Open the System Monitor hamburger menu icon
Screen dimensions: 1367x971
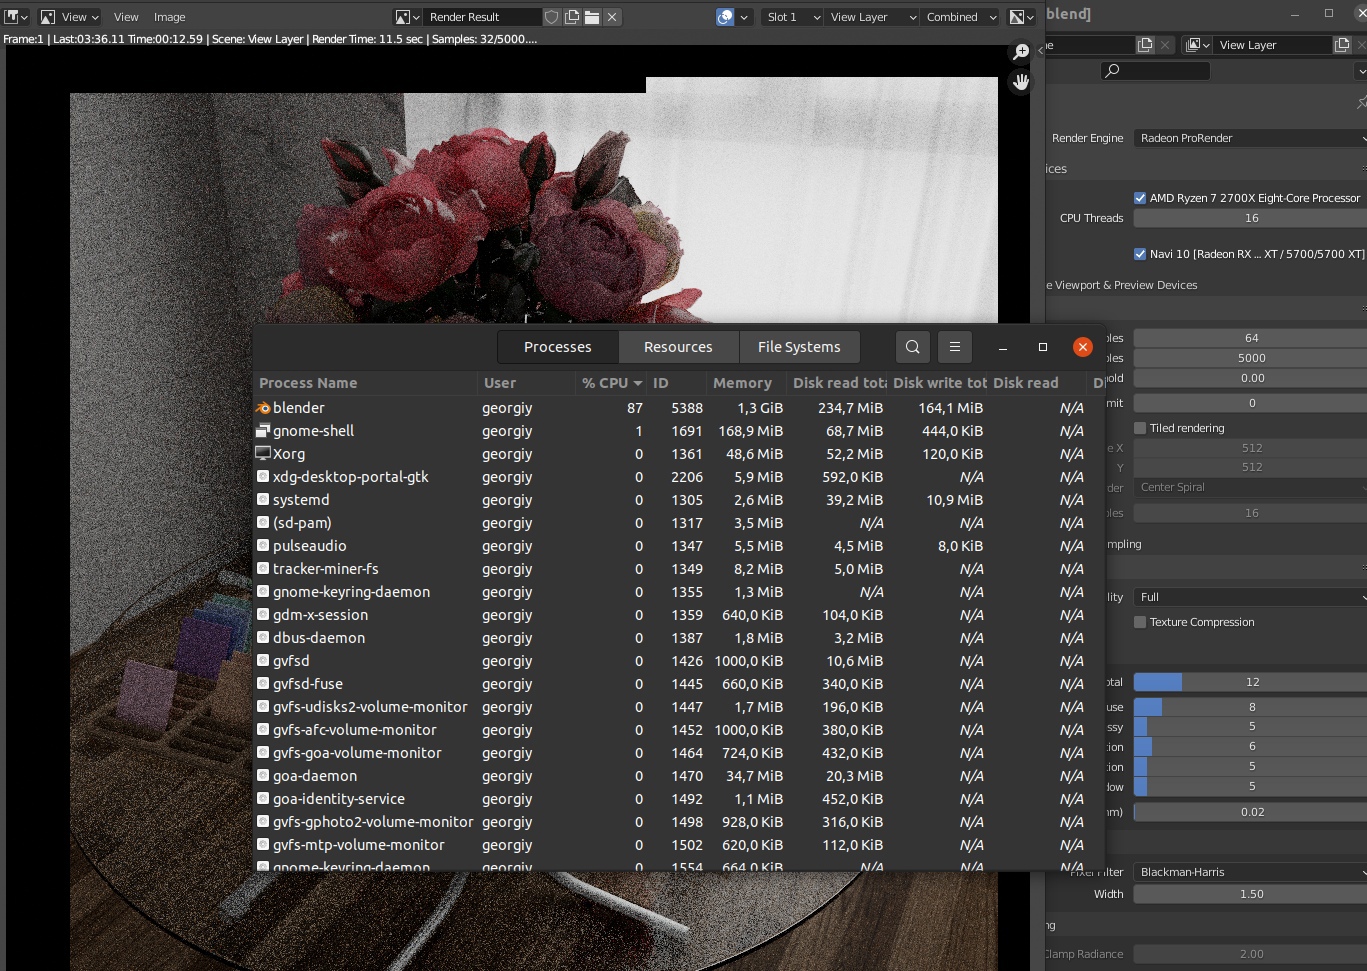[x=954, y=346]
